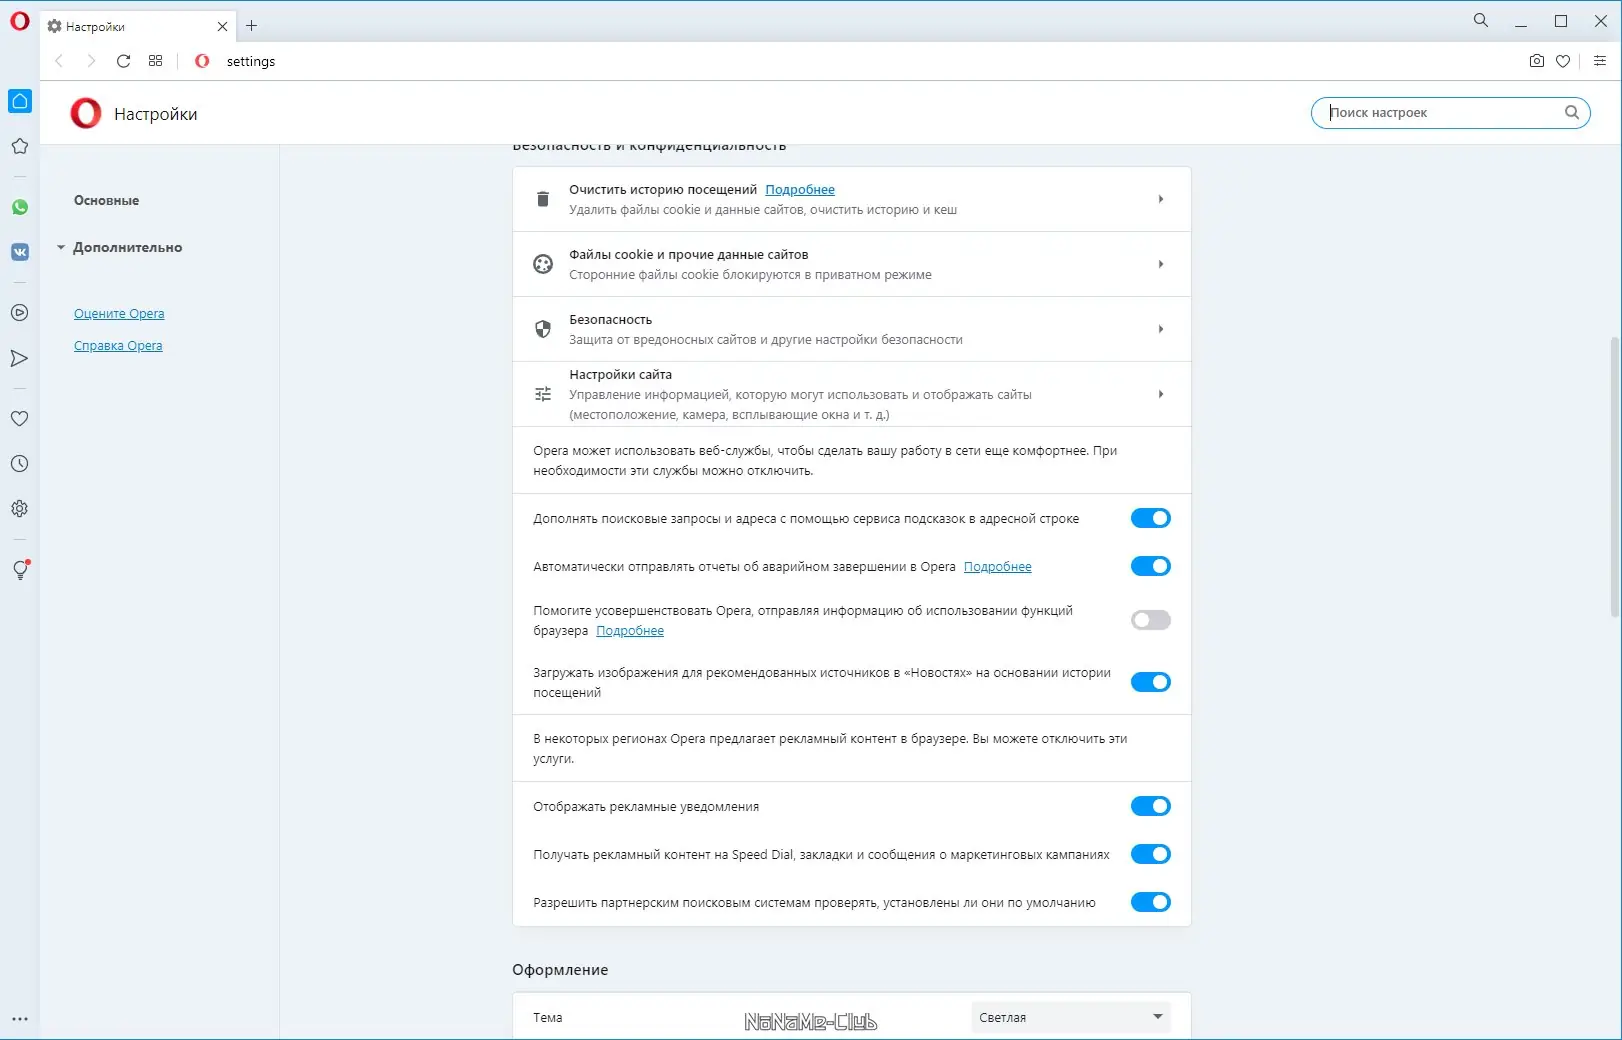Image resolution: width=1622 pixels, height=1040 pixels.
Task: Click the magnifier in the settings search box
Action: click(1572, 112)
